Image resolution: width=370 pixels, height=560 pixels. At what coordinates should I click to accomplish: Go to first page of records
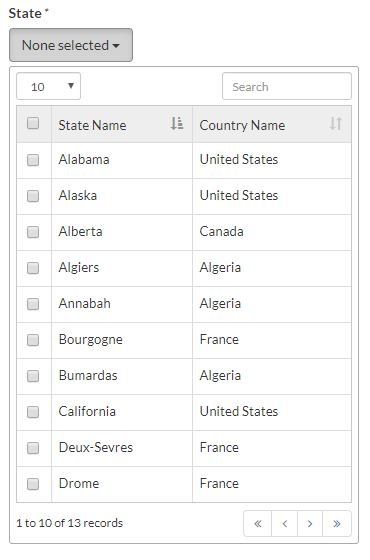(x=258, y=524)
